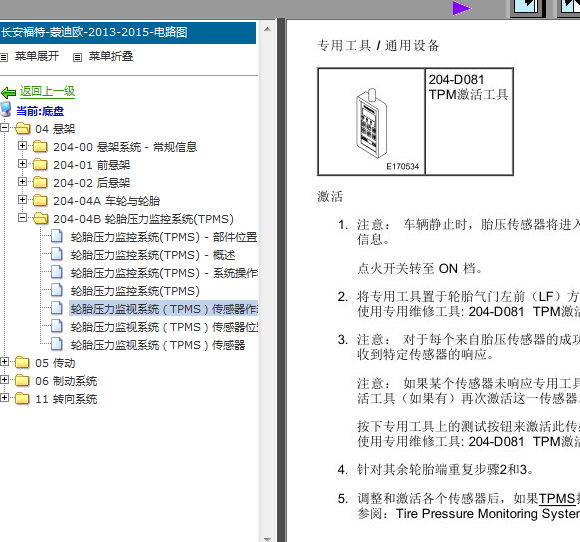The width and height of the screenshot is (580, 542).
Task: Click folder icon of 204-04A 车轮与轮胎
Action: [x=40, y=201]
